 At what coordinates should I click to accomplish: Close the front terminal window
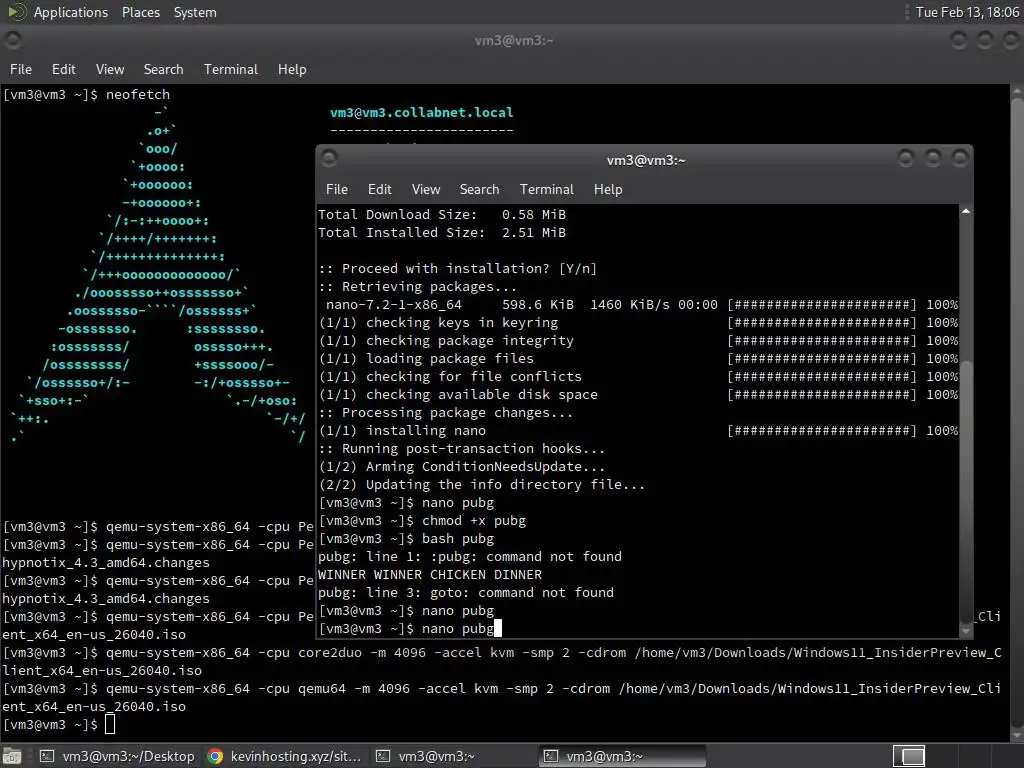pyautogui.click(x=960, y=158)
